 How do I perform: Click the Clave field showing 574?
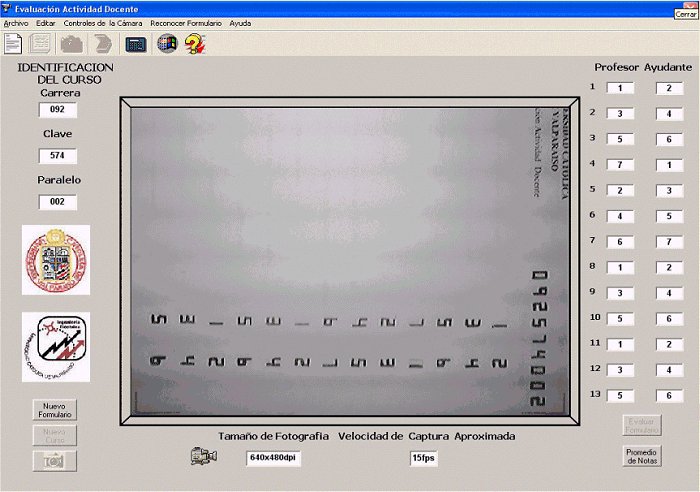tap(57, 156)
